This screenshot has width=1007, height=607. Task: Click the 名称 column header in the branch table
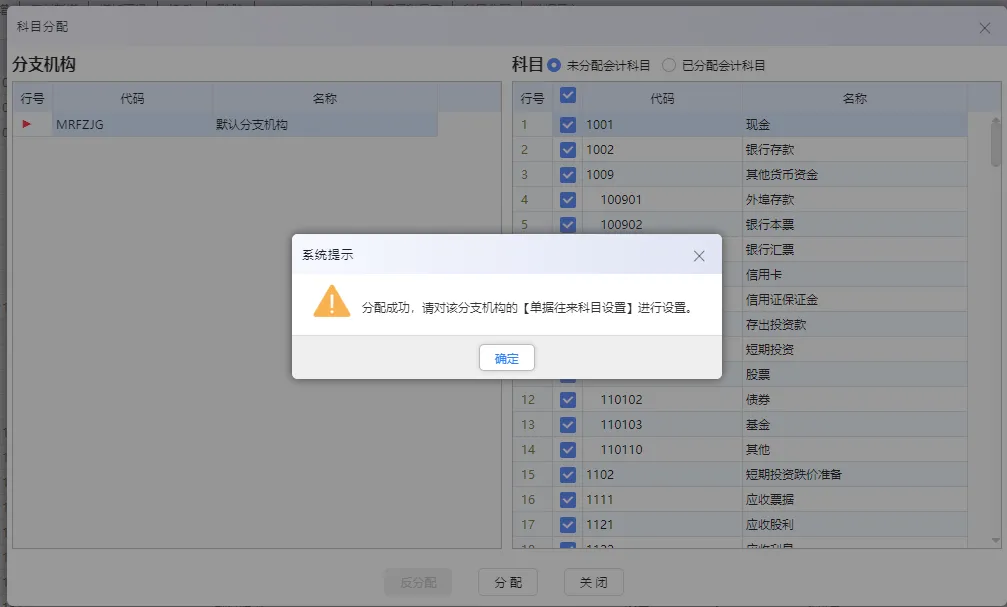(x=325, y=98)
